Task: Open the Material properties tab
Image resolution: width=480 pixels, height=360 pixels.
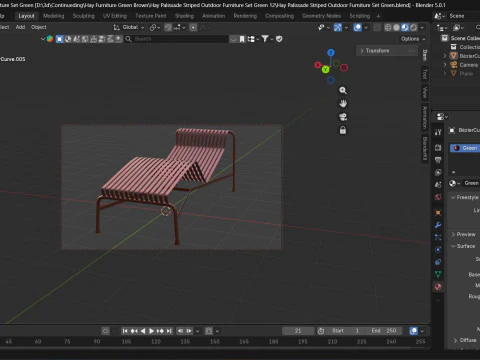Action: pos(438,287)
